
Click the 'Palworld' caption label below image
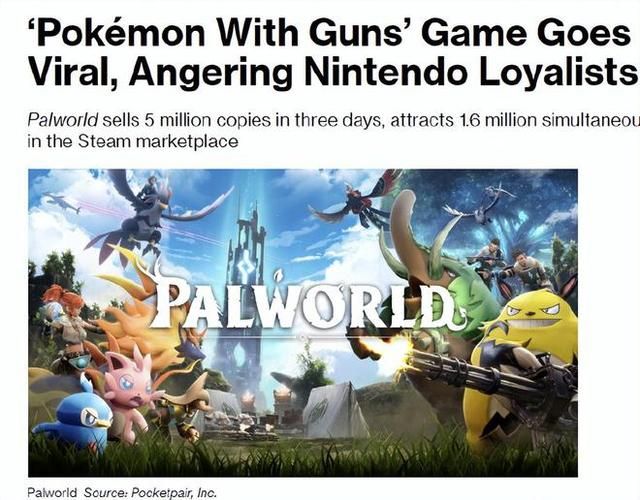click(52, 493)
